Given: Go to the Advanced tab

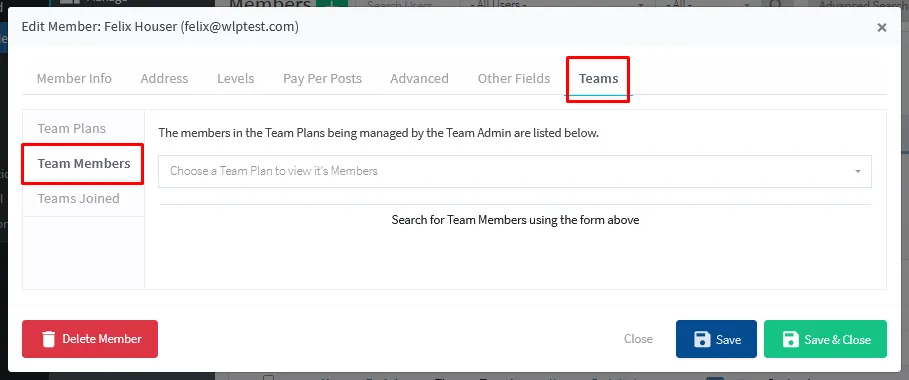Looking at the screenshot, I should tap(419, 78).
